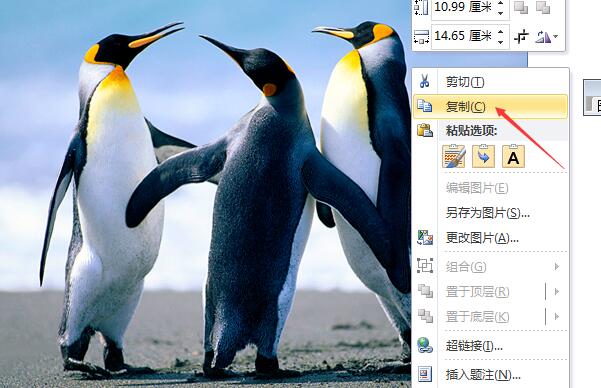Decrease the 14.65 厘米 width value
601x388 pixels.
[x=501, y=41]
